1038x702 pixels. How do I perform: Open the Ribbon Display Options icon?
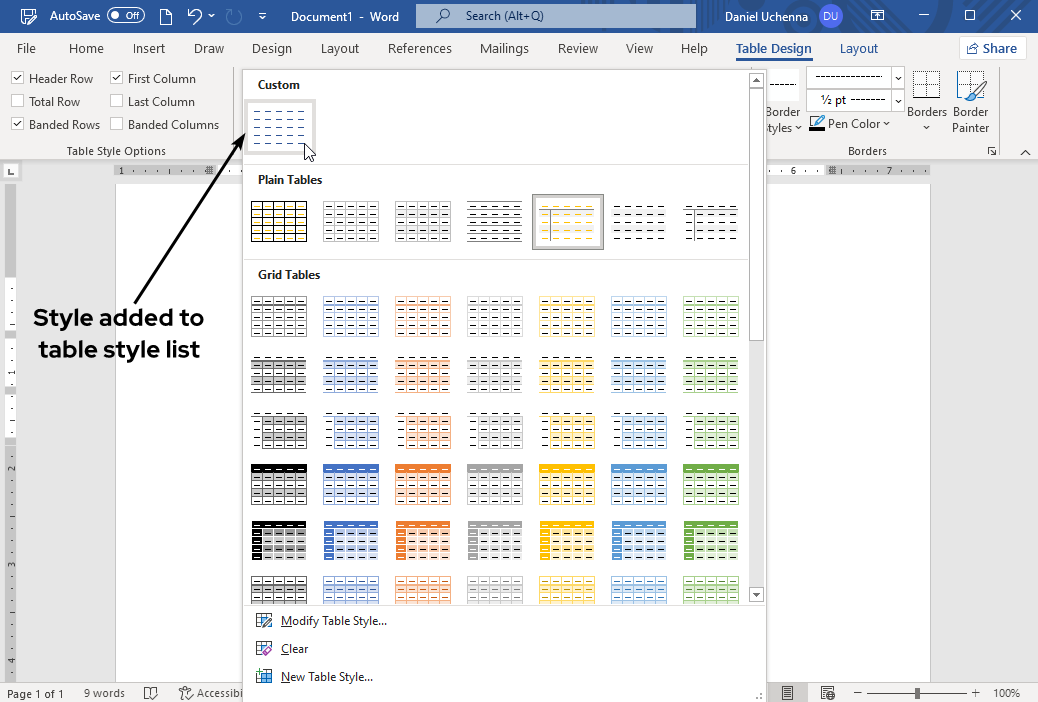click(x=877, y=16)
